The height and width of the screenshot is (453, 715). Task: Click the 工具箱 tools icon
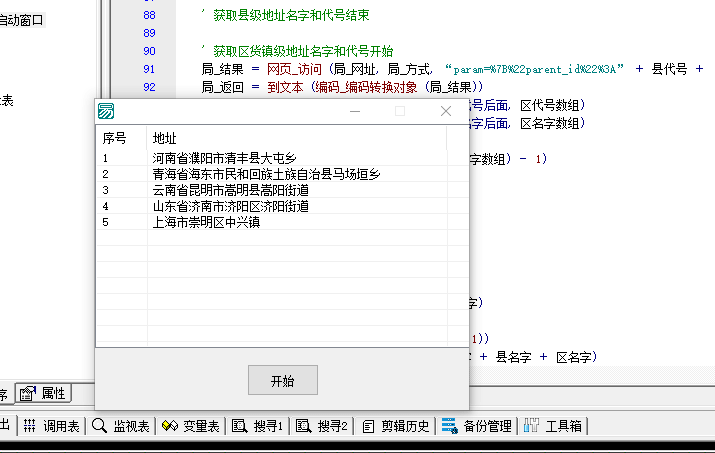click(x=531, y=425)
